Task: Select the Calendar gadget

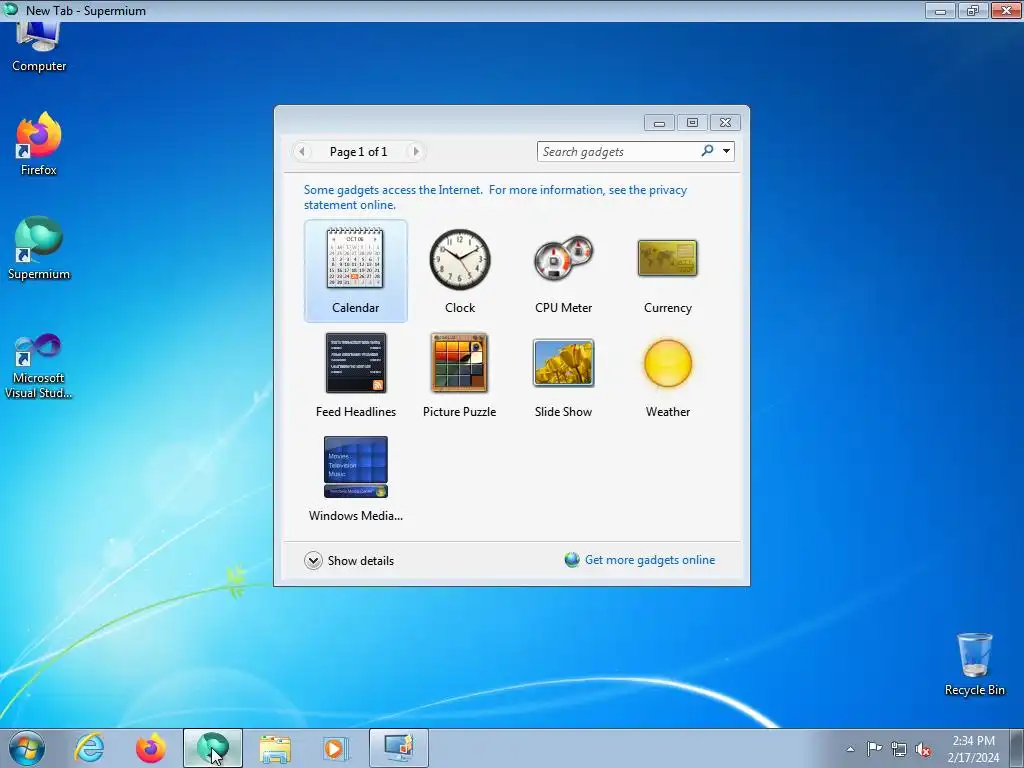Action: (355, 270)
